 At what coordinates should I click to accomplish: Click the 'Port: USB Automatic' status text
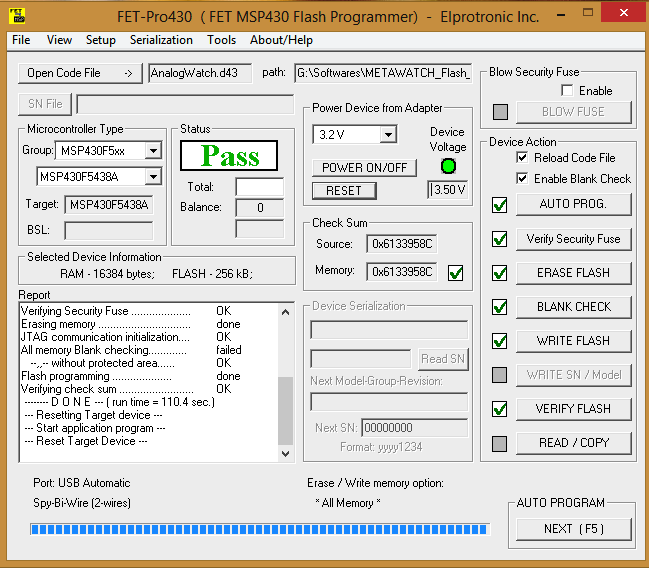[82, 483]
